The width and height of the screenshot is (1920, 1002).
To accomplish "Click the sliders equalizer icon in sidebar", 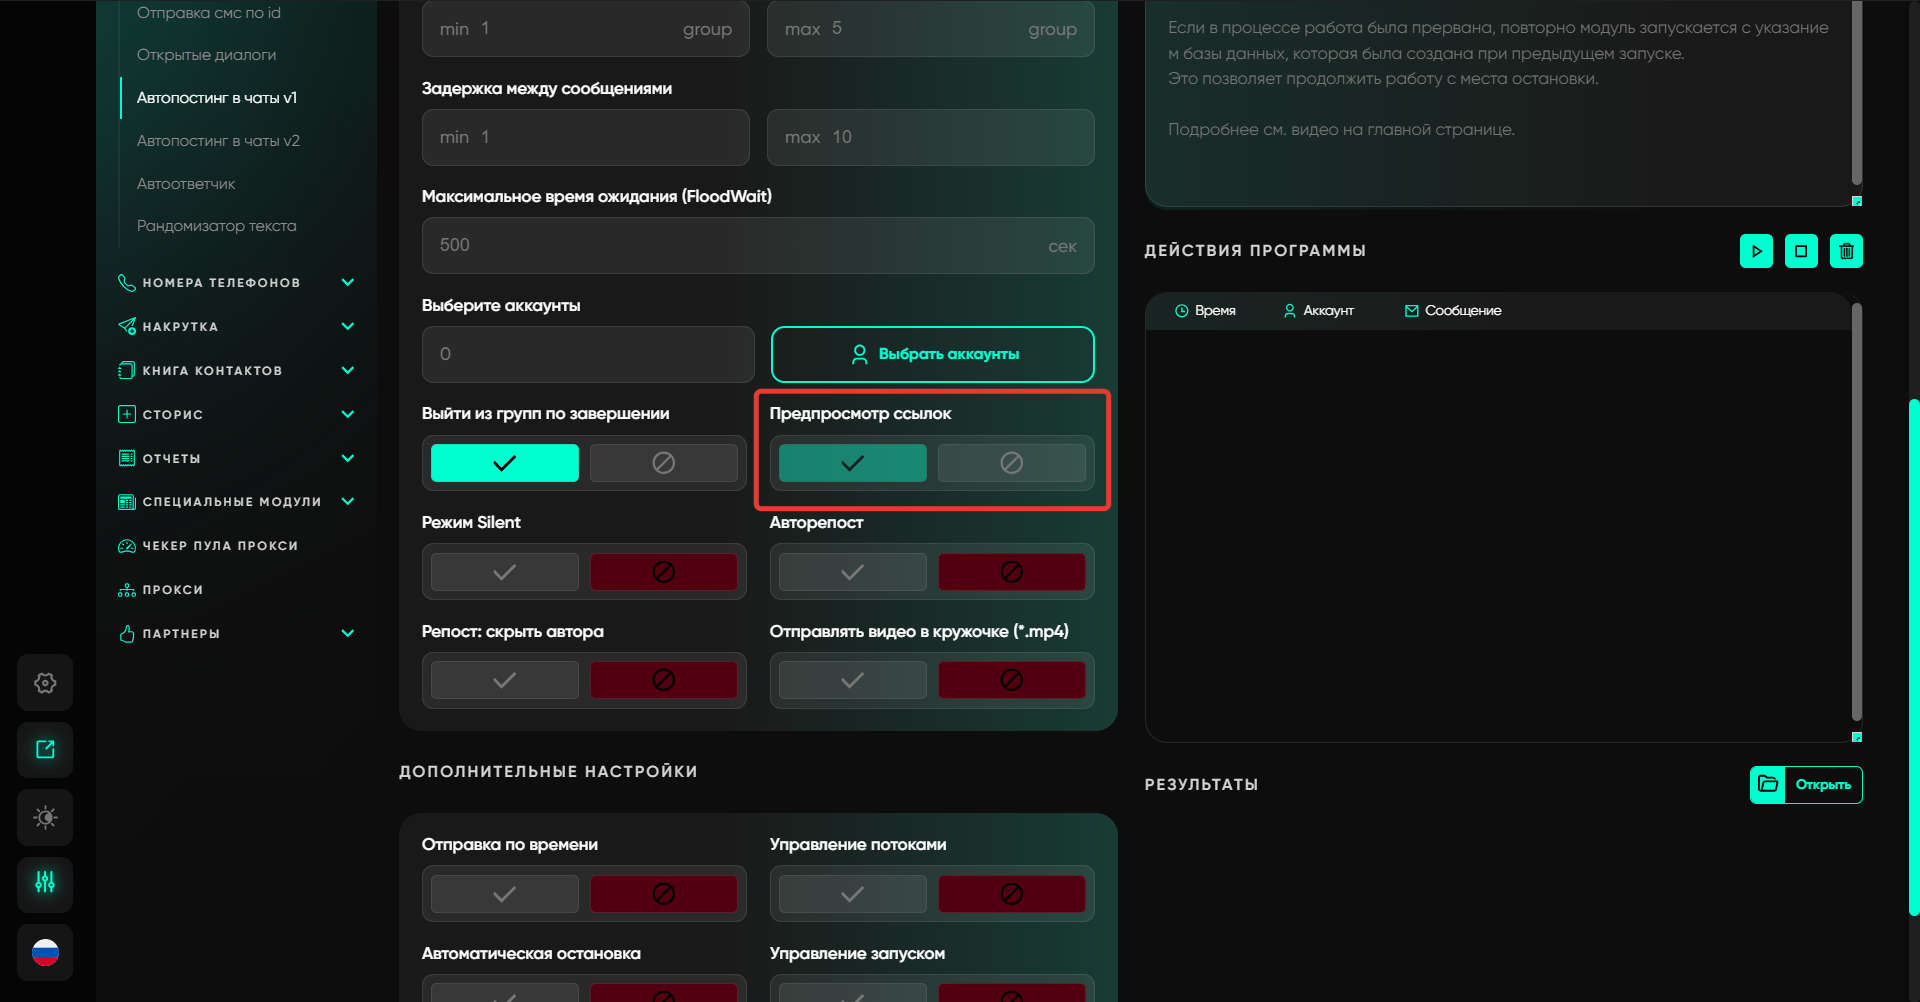I will coord(45,883).
